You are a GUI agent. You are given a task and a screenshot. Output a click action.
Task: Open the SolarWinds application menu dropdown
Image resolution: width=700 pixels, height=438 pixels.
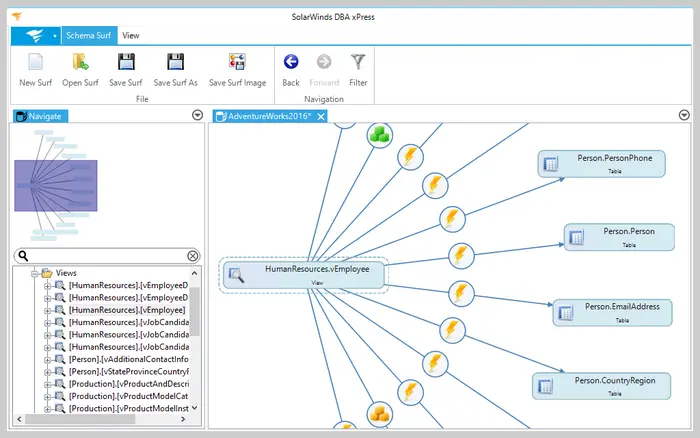[x=55, y=35]
